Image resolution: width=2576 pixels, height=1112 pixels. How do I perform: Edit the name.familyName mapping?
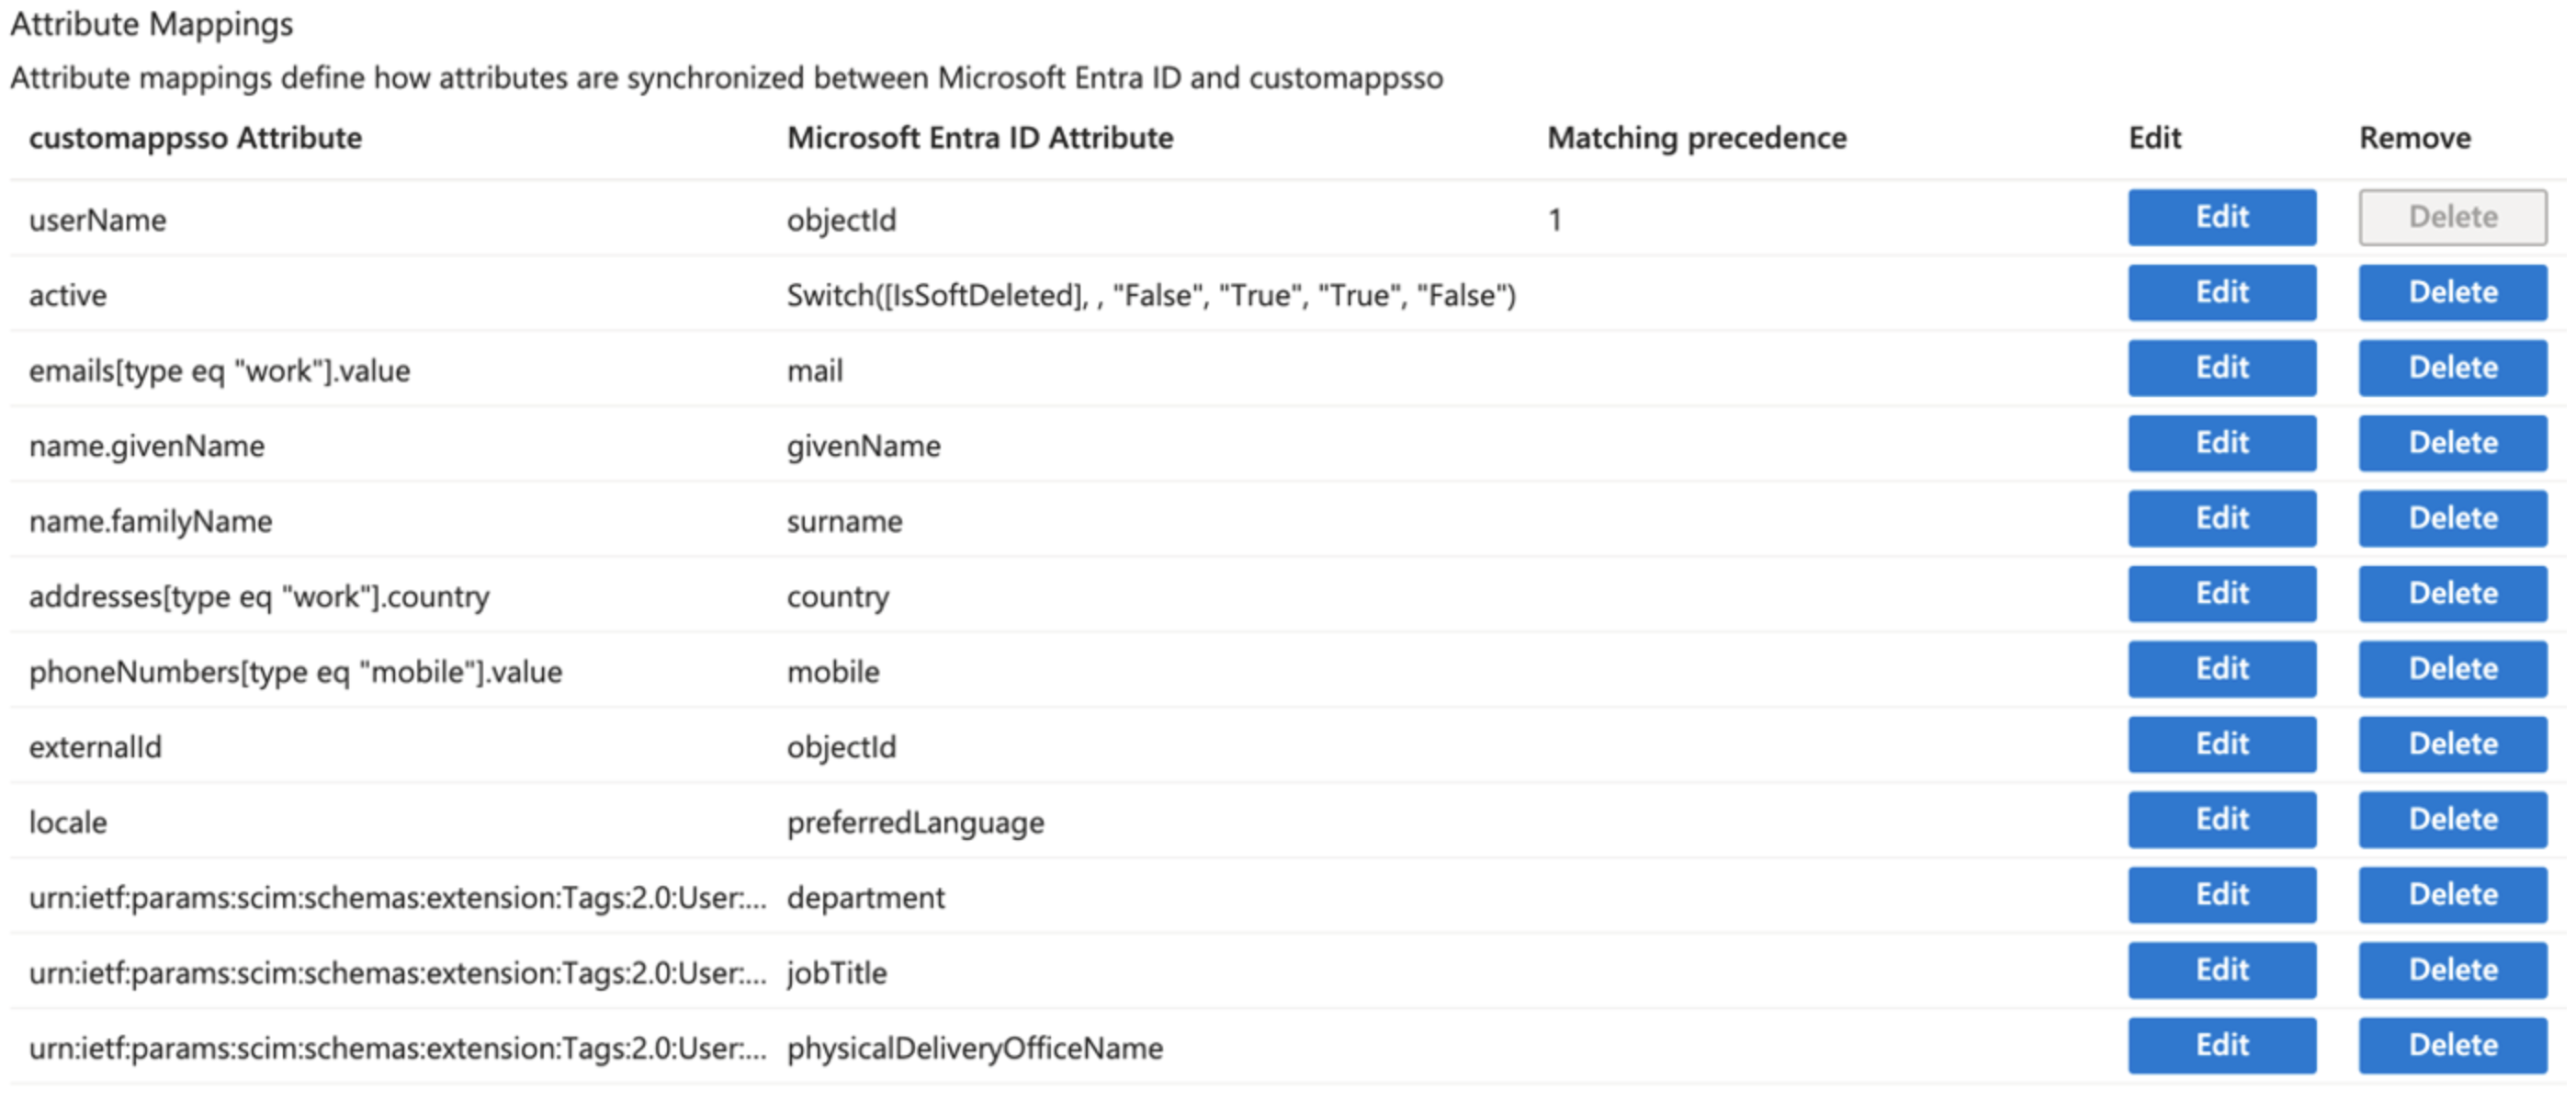2222,518
